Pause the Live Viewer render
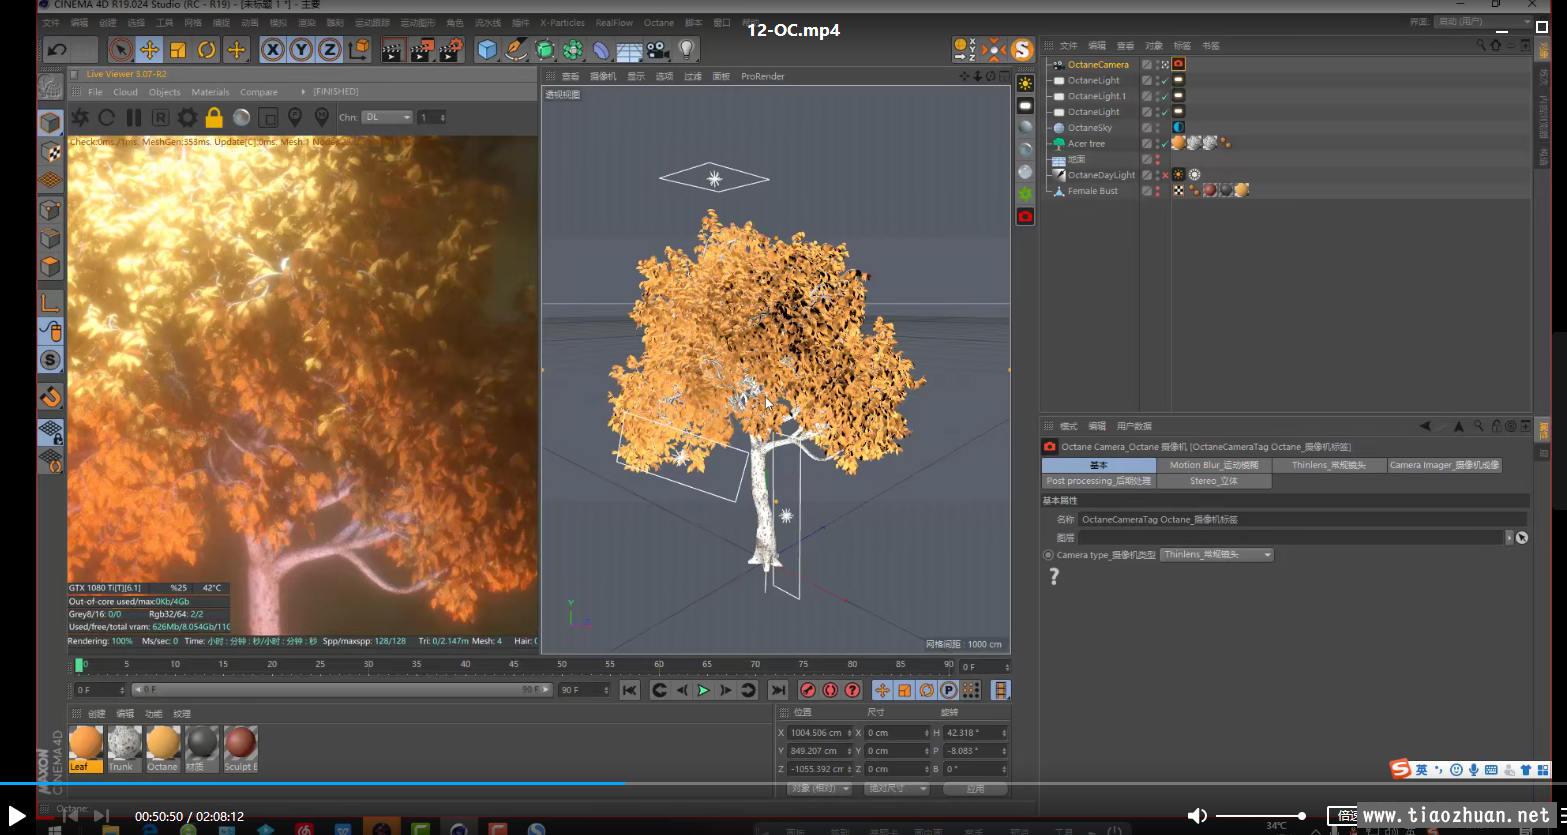 [134, 117]
